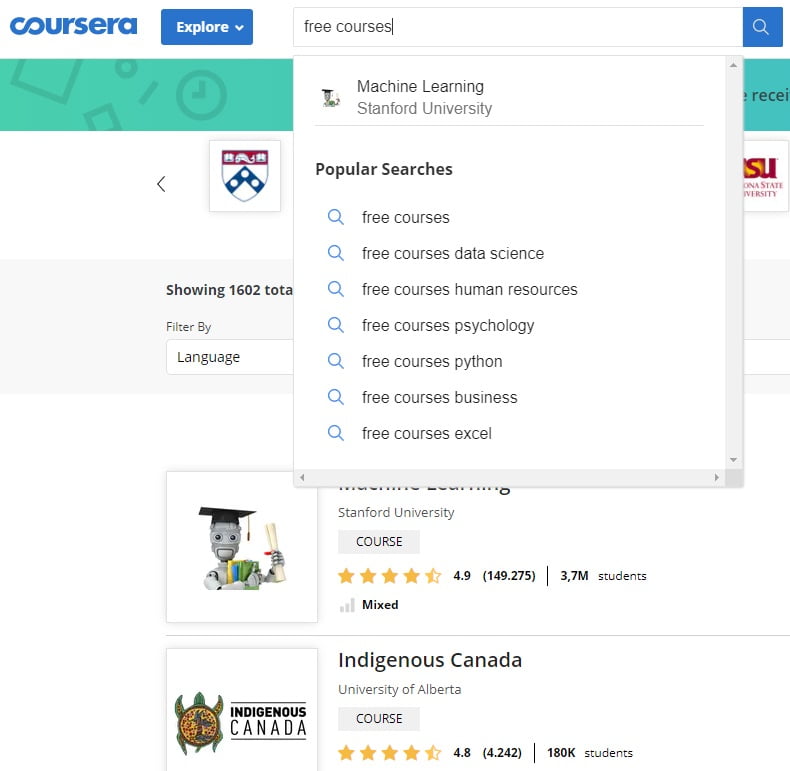Click magnifier icon beside 'free courses data science'
790x771 pixels.
click(x=336, y=253)
